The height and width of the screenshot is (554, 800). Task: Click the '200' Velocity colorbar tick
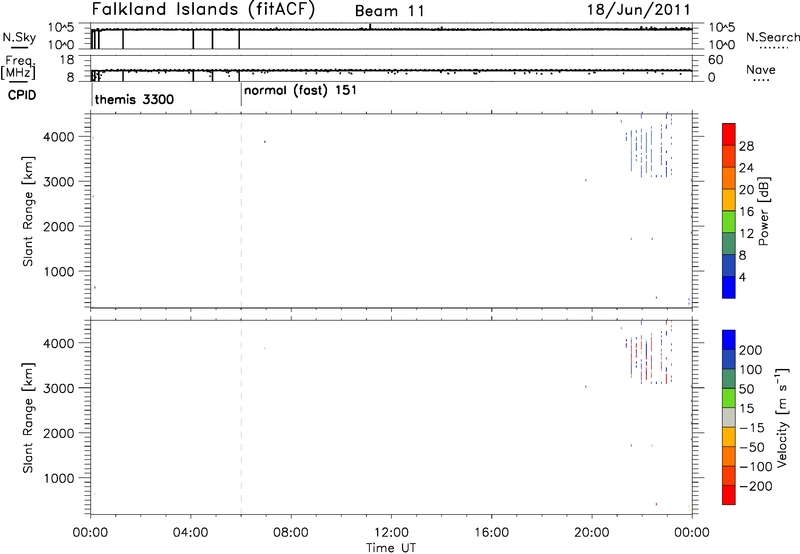tap(751, 350)
